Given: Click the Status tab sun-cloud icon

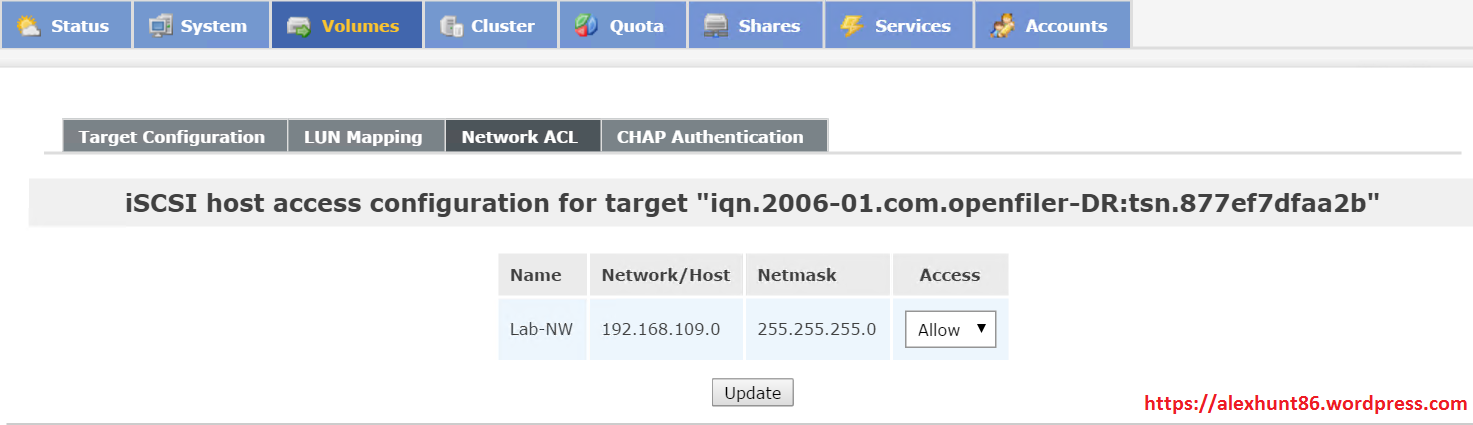Looking at the screenshot, I should click(x=28, y=26).
